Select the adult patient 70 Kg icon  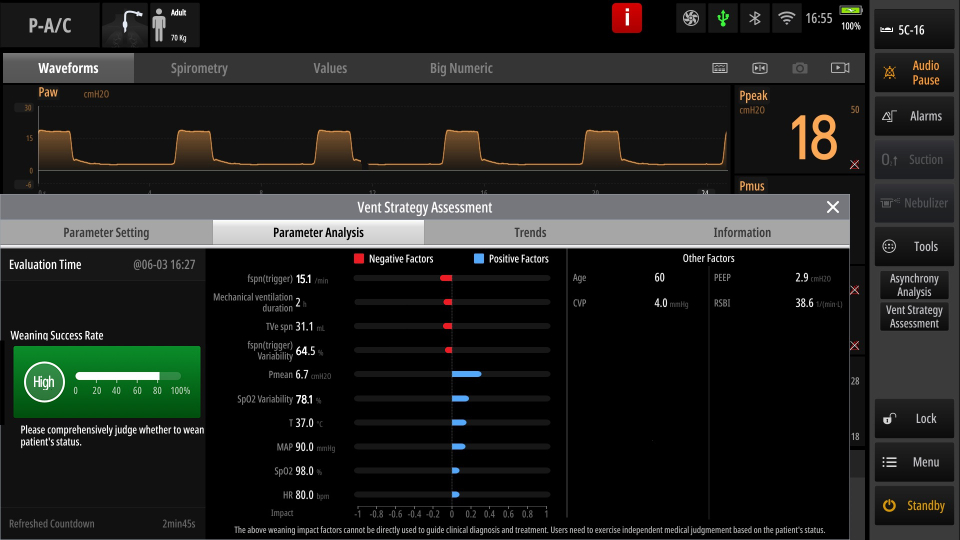coord(174,25)
